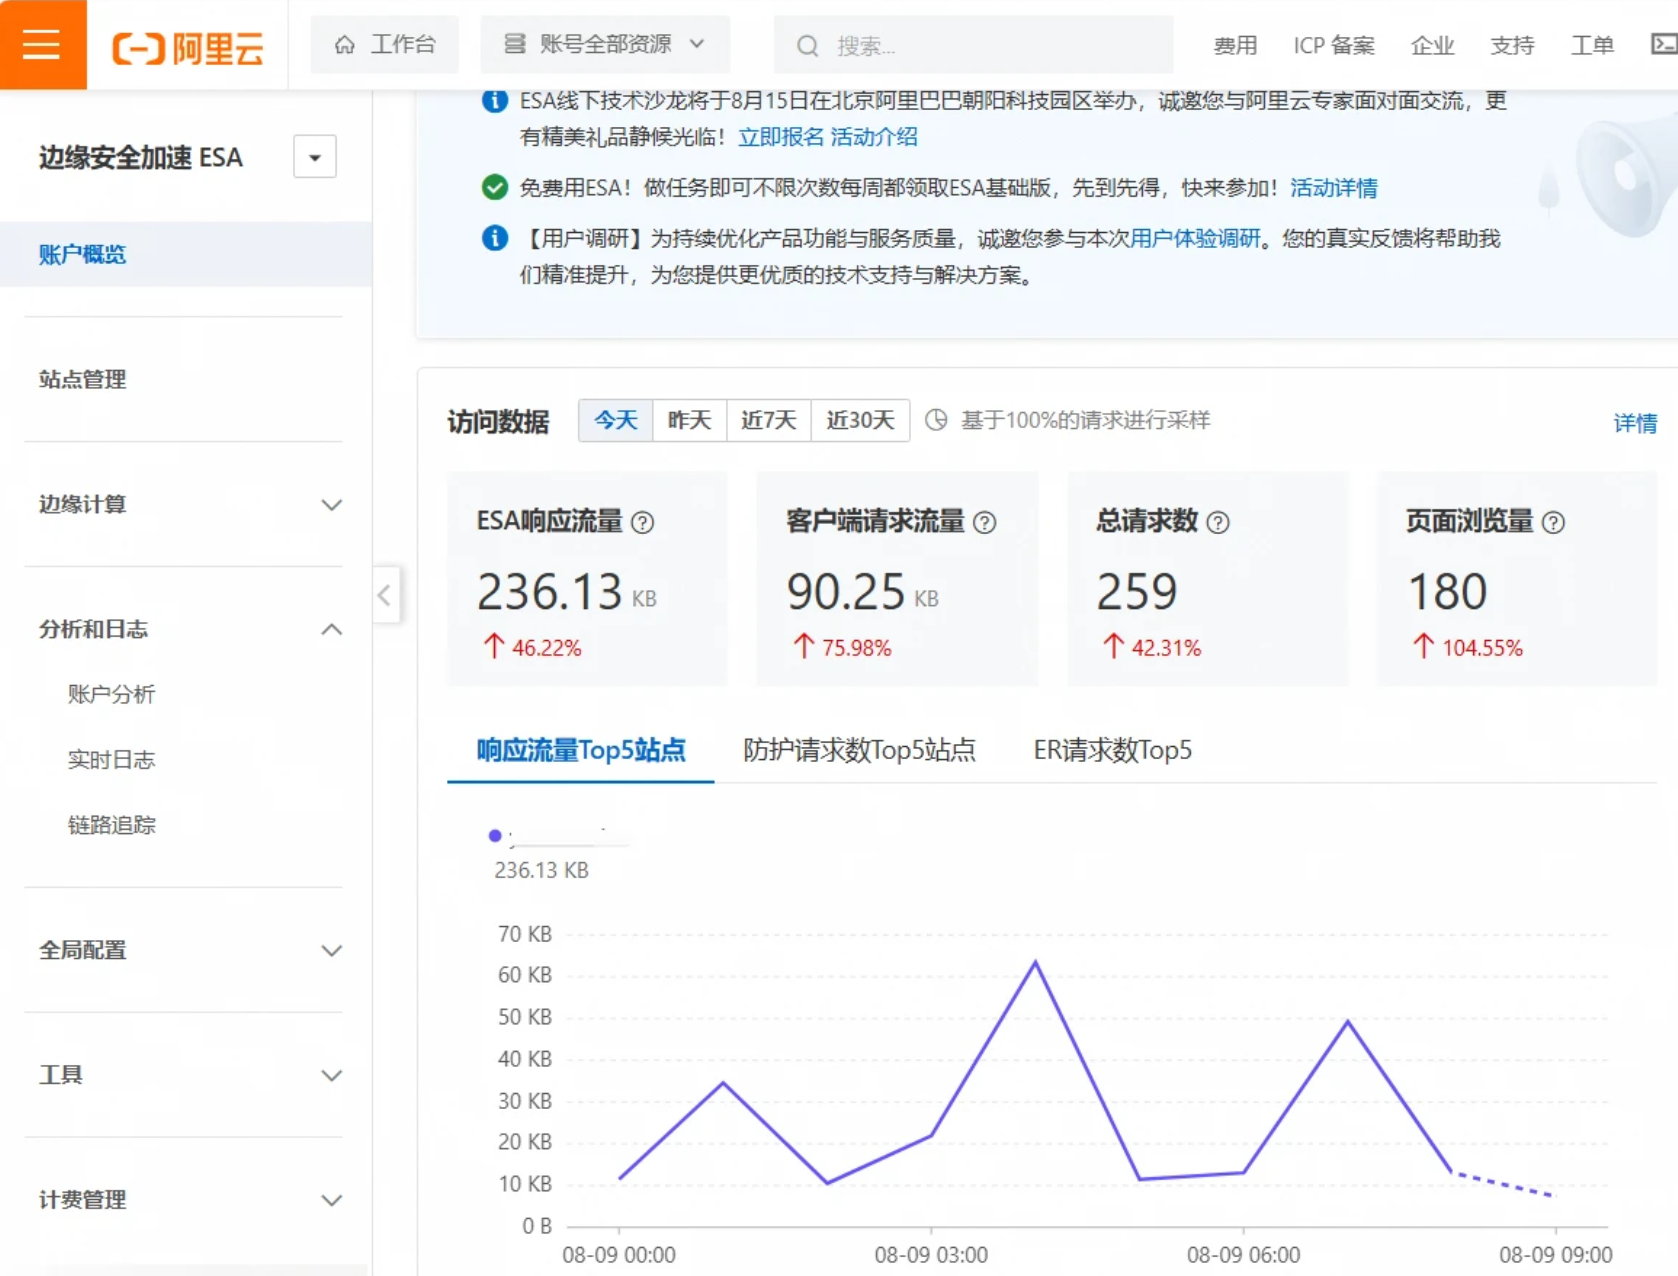Viewport: 1678px width, 1276px height.
Task: Open the Cloud Shell terminal icon
Action: tap(1664, 44)
